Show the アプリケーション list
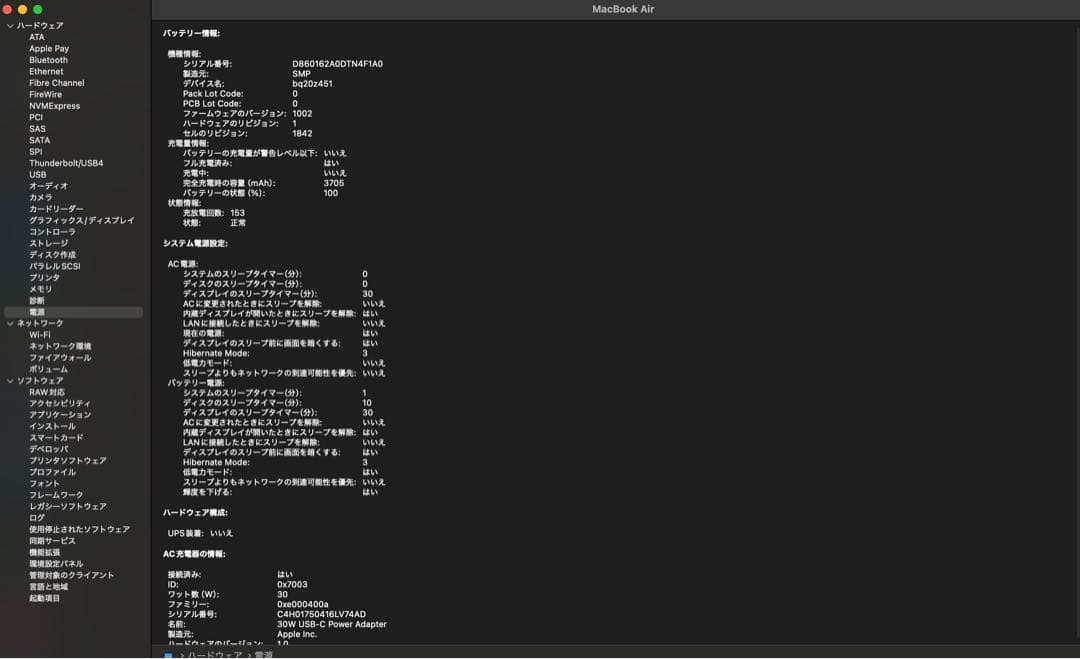Screen dimensions: 1080x659 (x=60, y=415)
